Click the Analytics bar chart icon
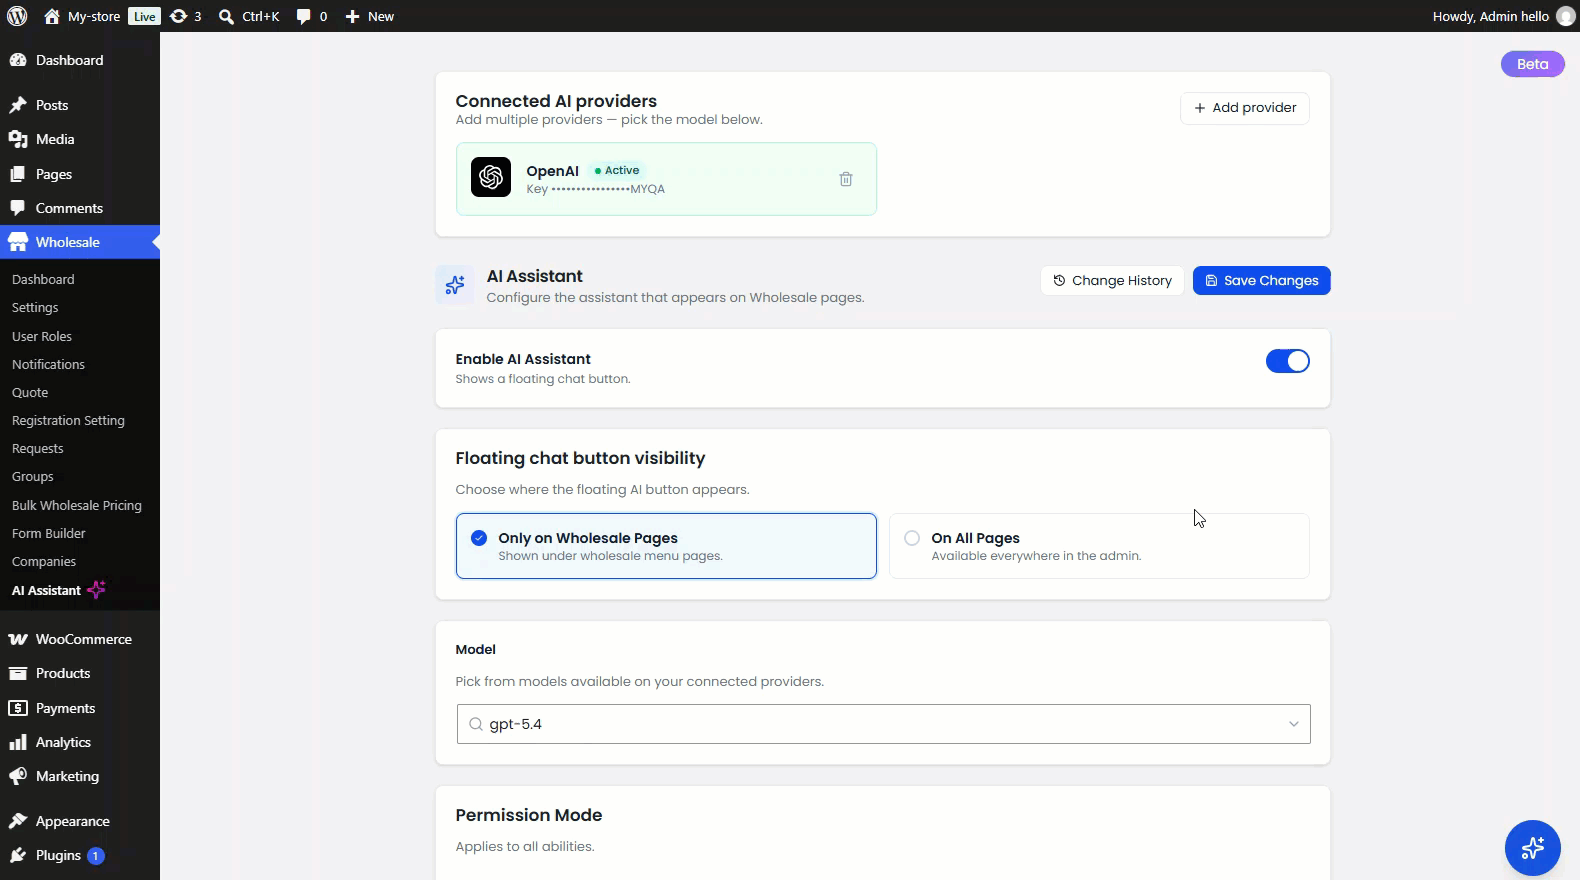Image resolution: width=1580 pixels, height=880 pixels. coord(18,742)
